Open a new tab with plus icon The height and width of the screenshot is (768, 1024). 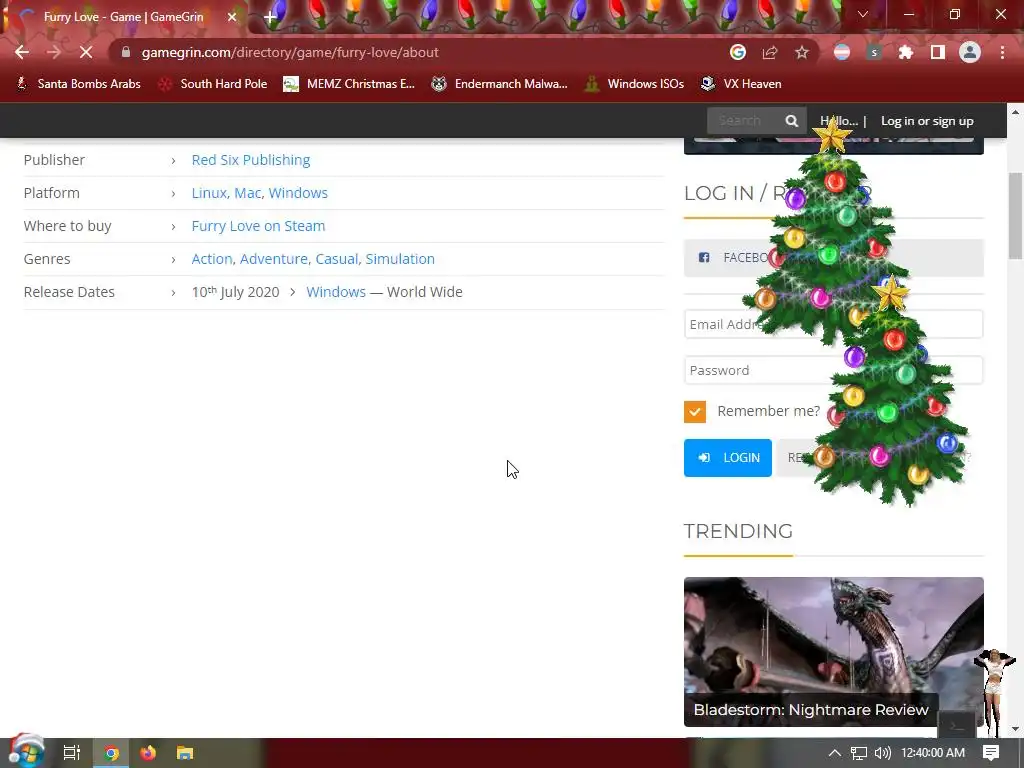(x=270, y=17)
